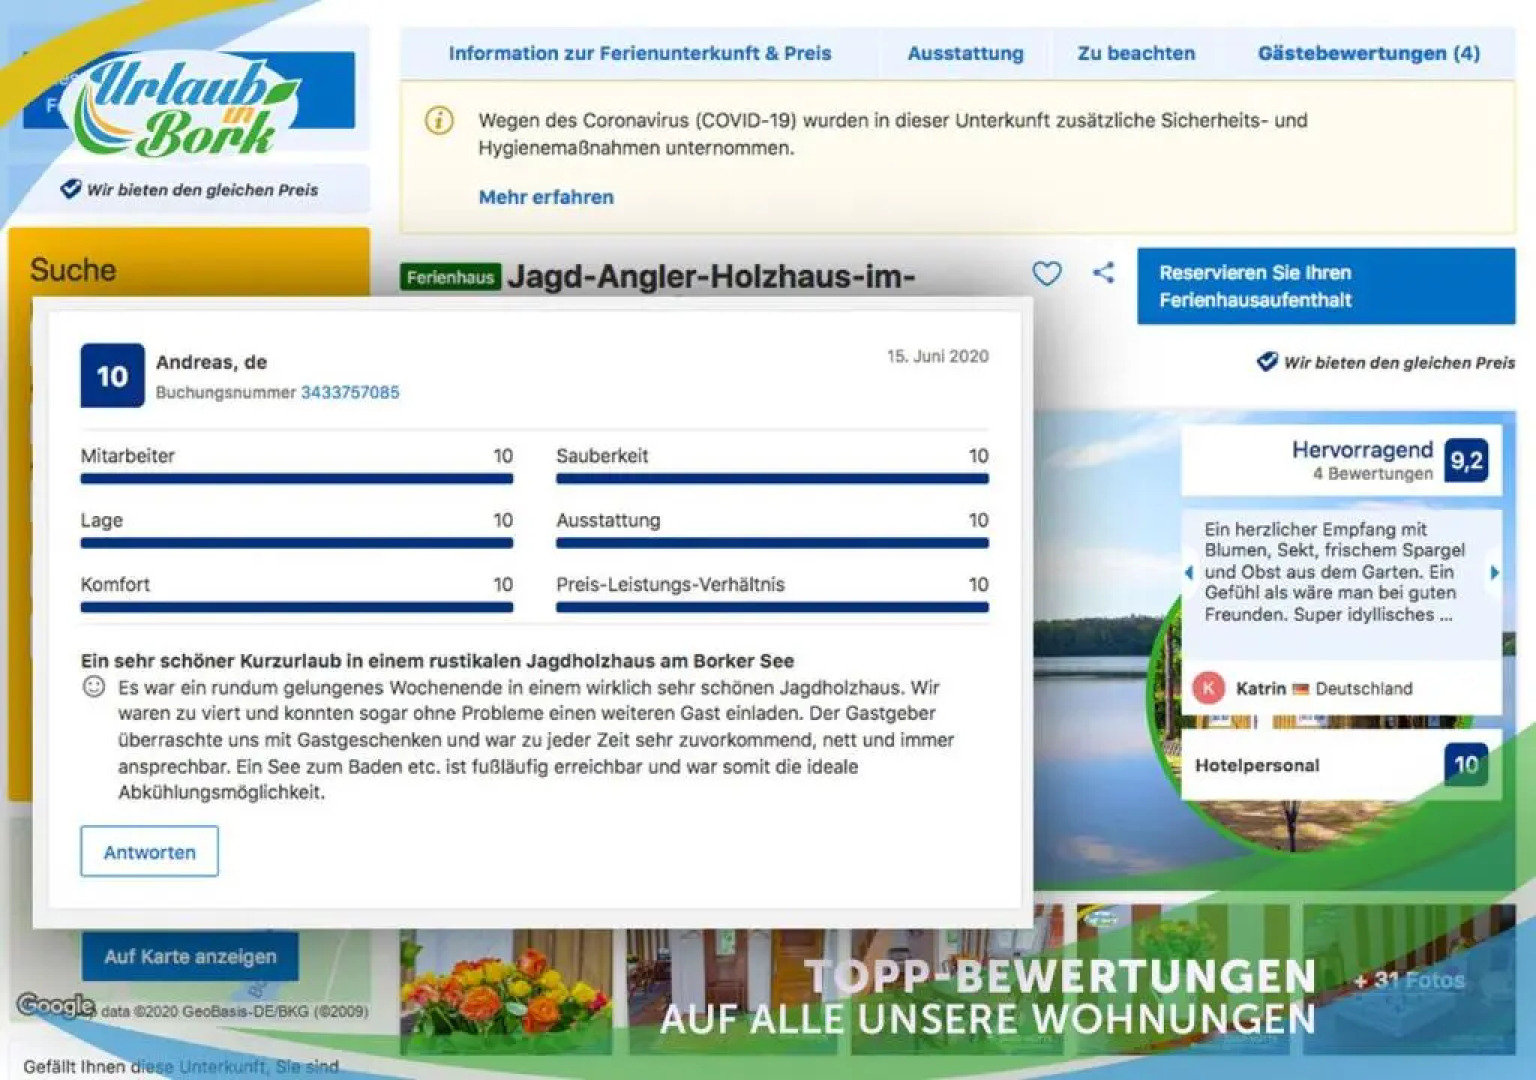
Task: Switch to the 'Ausstattung' tab
Action: tap(965, 54)
